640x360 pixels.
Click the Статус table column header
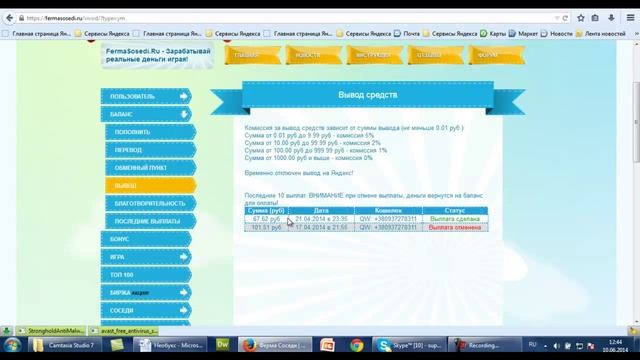pyautogui.click(x=455, y=211)
